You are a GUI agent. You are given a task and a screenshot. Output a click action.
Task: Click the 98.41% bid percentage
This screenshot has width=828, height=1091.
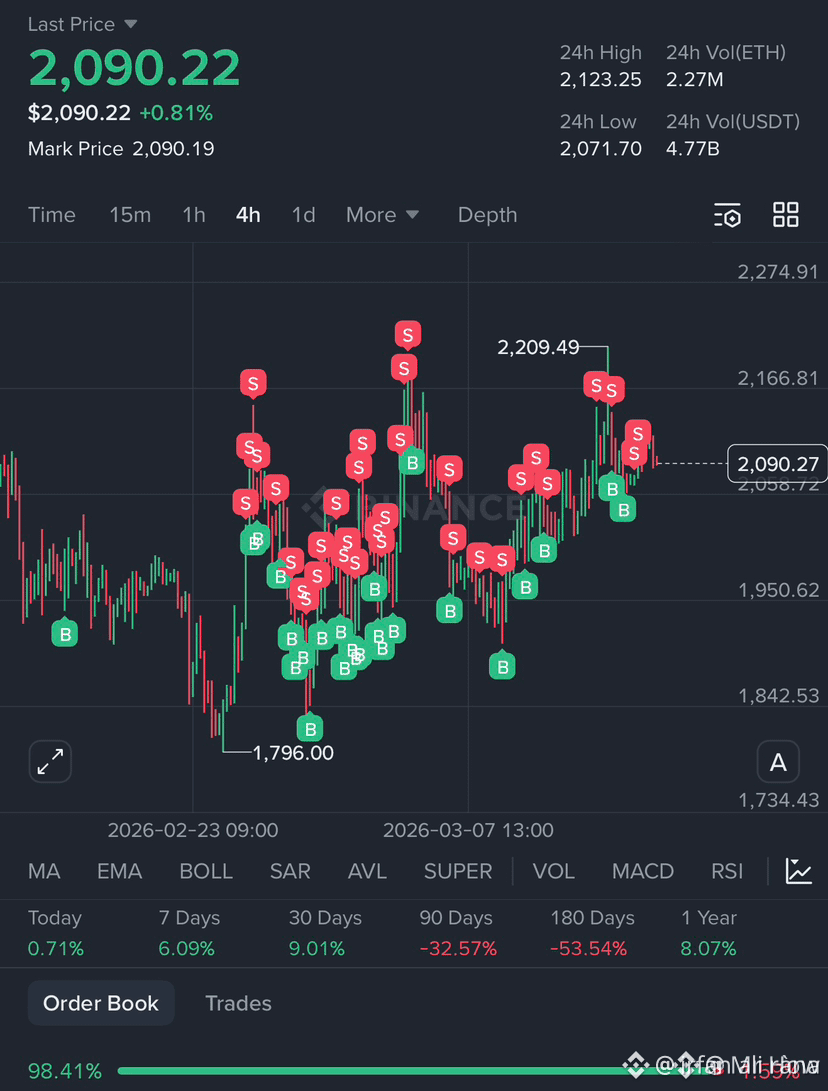(x=65, y=1071)
